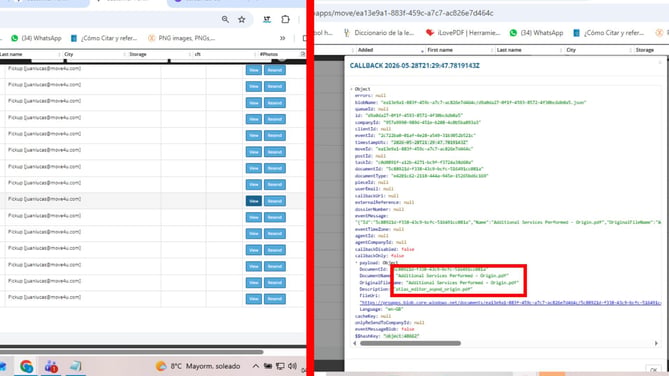Show hidden system tray icons
Screen dimensions: 669x376
(x=255, y=366)
